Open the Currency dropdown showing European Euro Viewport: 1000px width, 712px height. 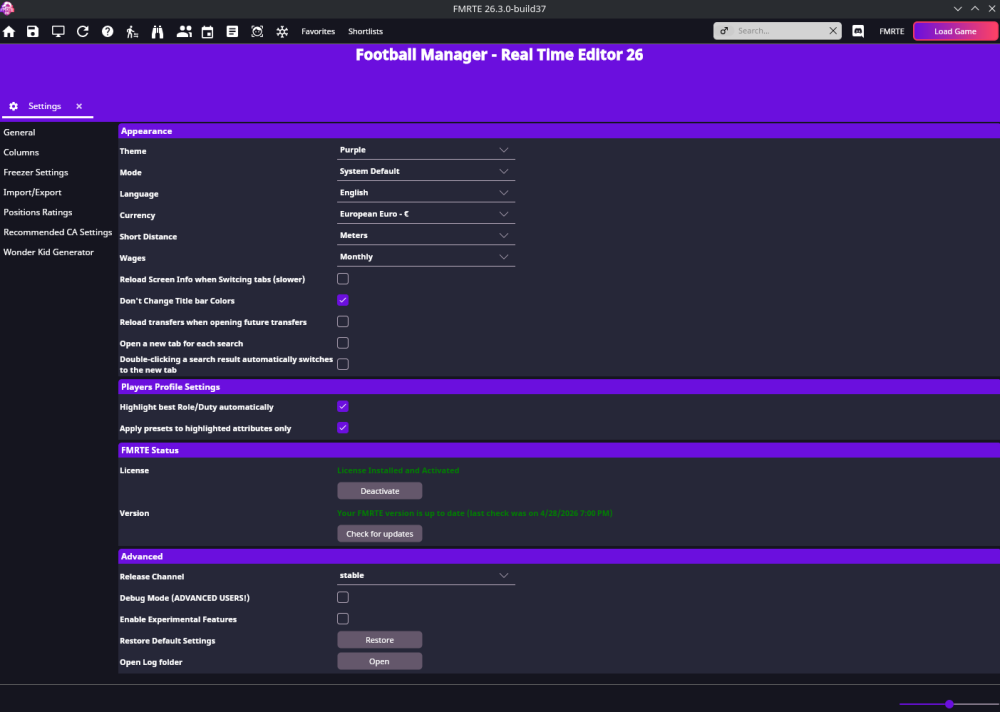425,214
